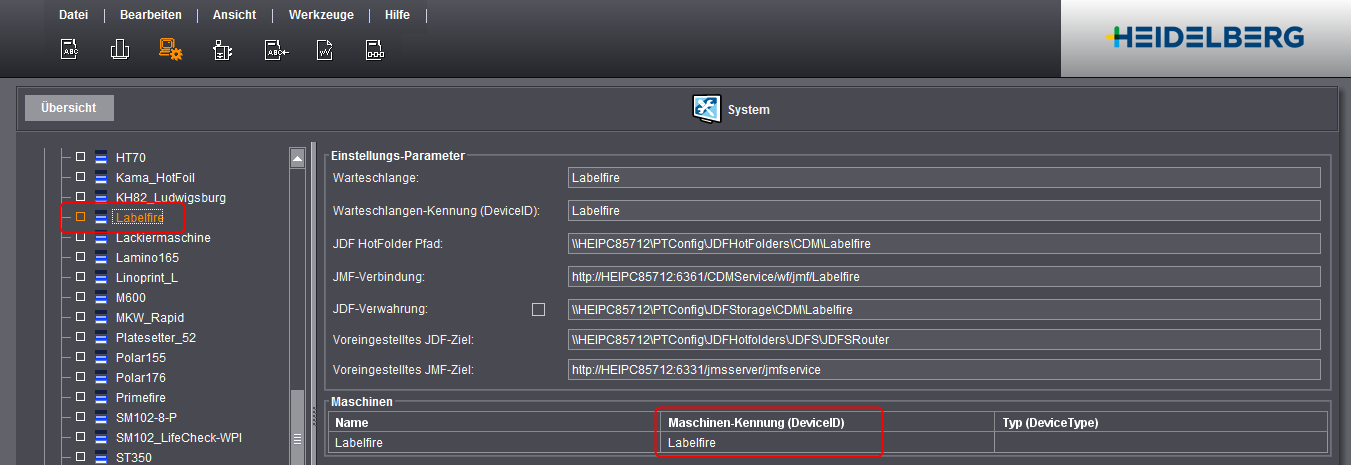Open the Hilfe menu

[397, 15]
